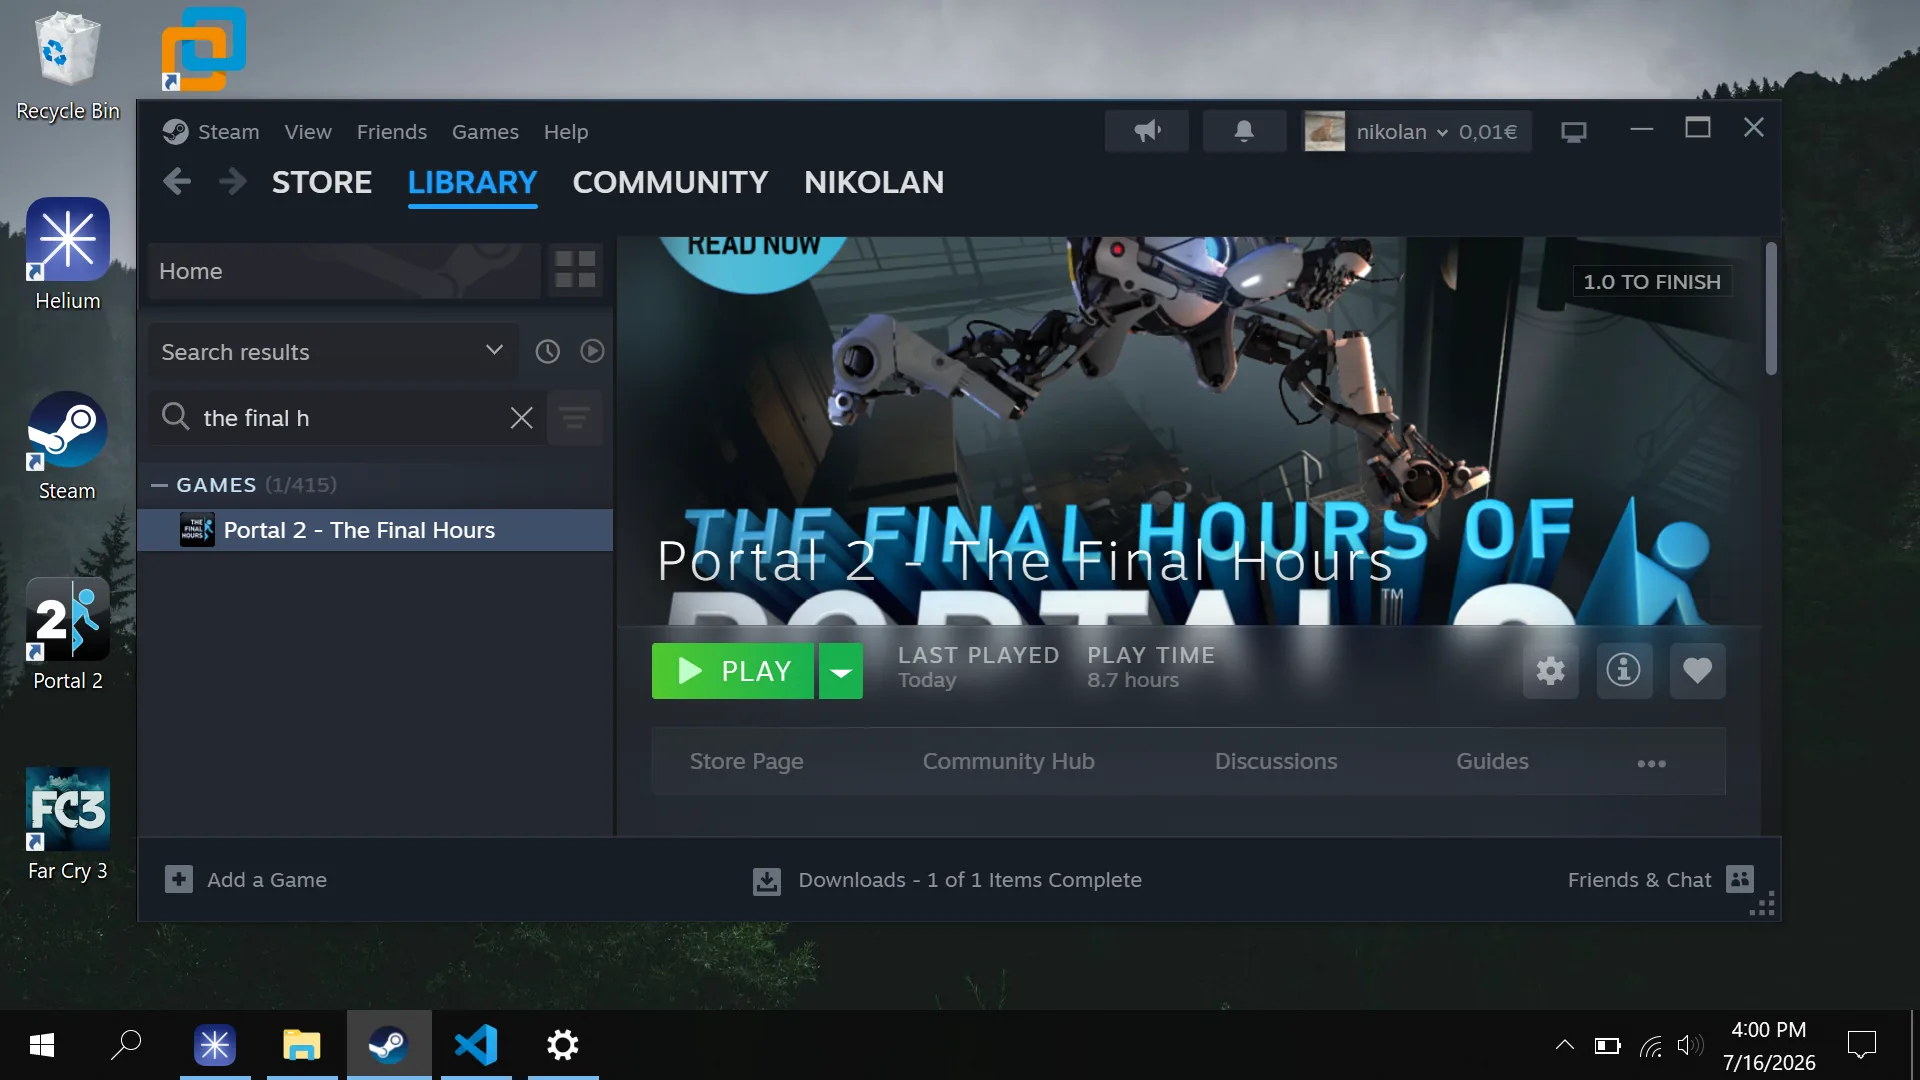Open Downloads - 1 of 1 Items Complete

click(x=970, y=880)
